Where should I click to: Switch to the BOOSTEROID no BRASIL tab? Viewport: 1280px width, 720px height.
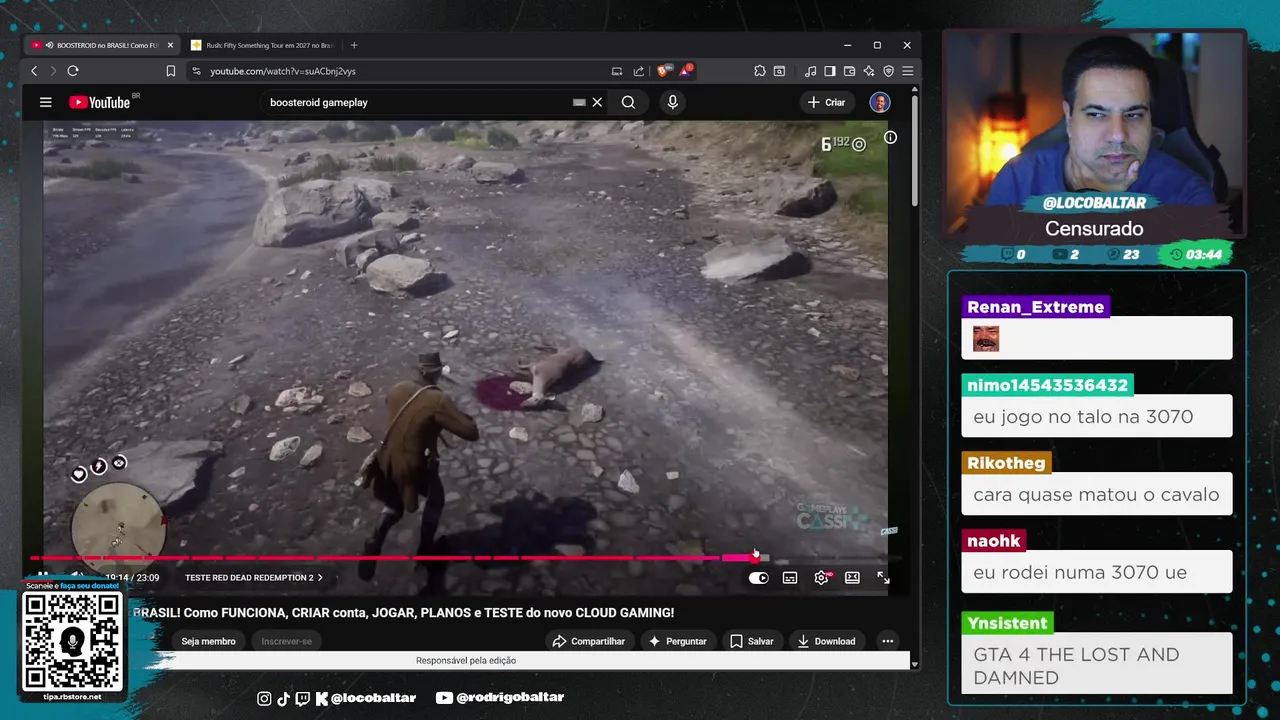pyautogui.click(x=102, y=45)
